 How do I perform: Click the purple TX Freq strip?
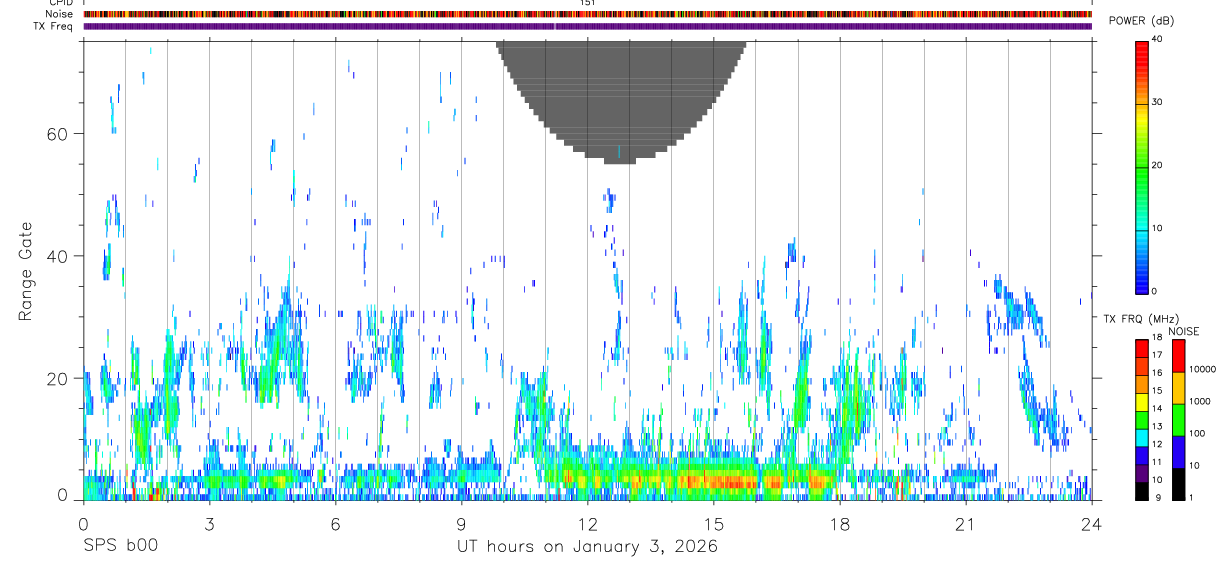(x=587, y=26)
